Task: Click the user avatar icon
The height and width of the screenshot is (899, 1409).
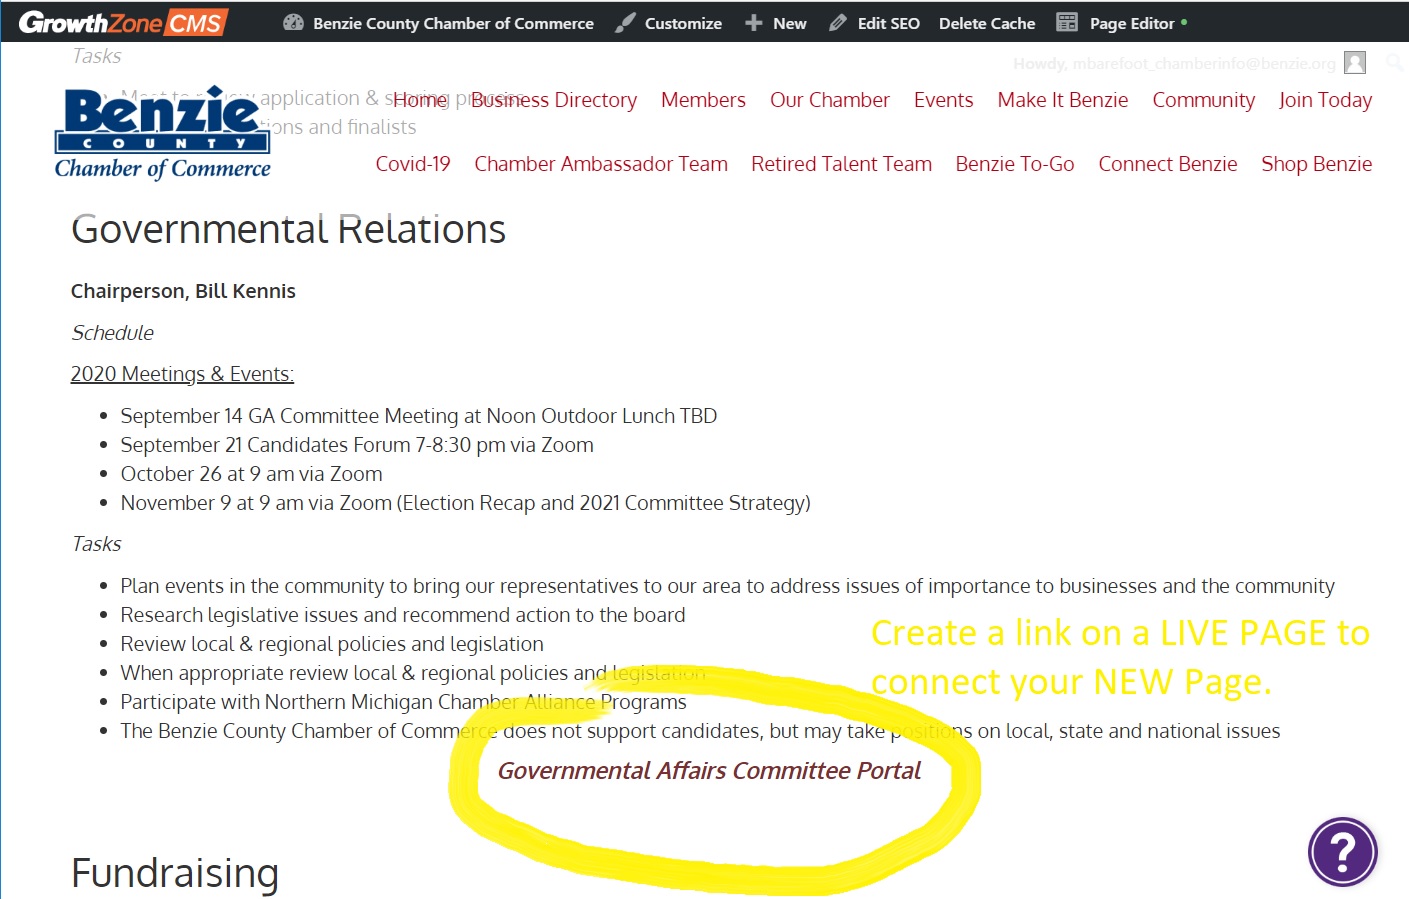Action: click(x=1355, y=63)
